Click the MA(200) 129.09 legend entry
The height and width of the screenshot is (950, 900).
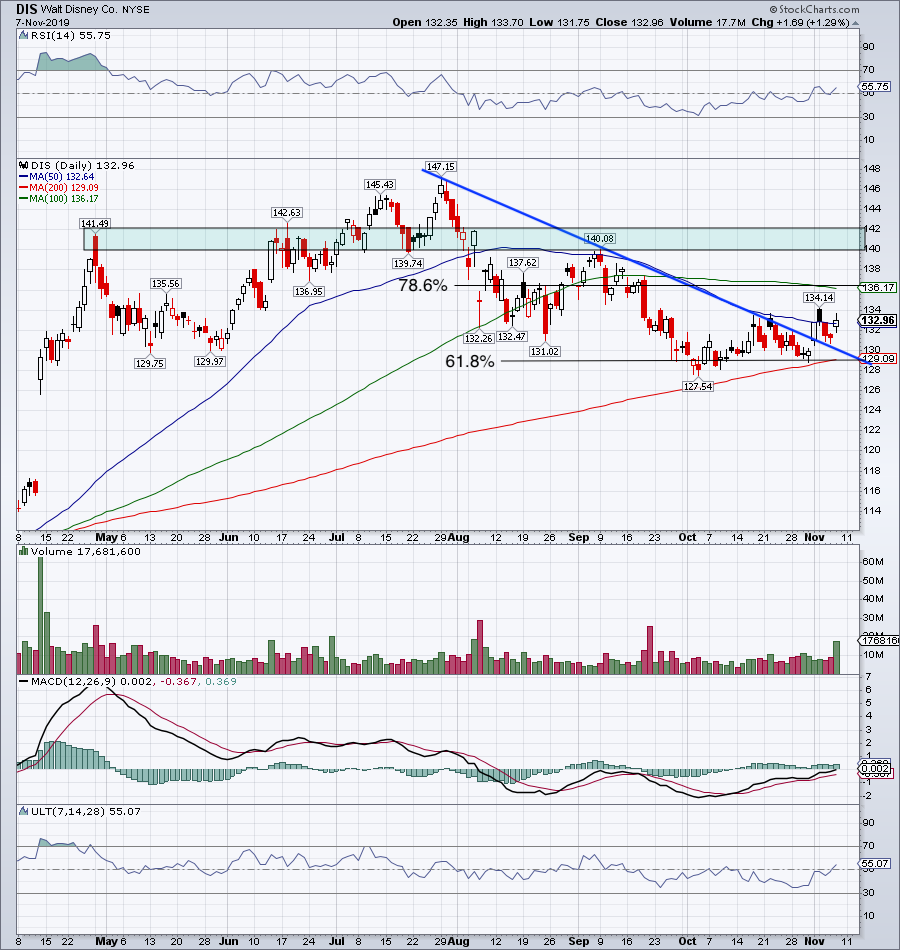[58, 188]
